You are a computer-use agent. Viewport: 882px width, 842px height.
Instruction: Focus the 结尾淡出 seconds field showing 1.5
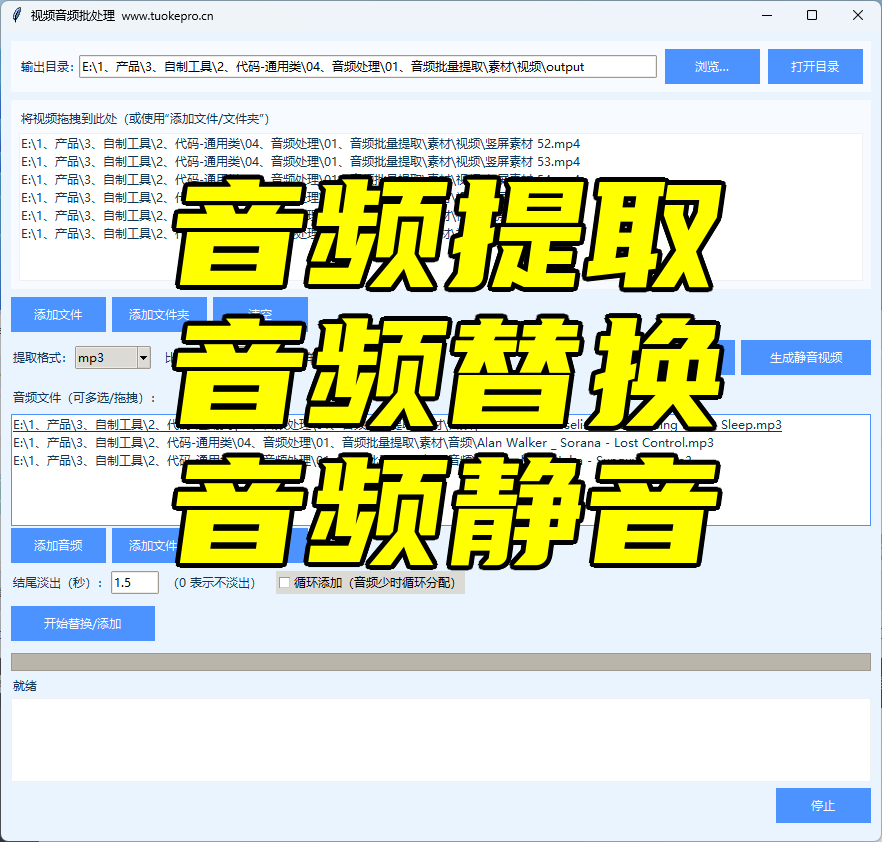coord(135,583)
